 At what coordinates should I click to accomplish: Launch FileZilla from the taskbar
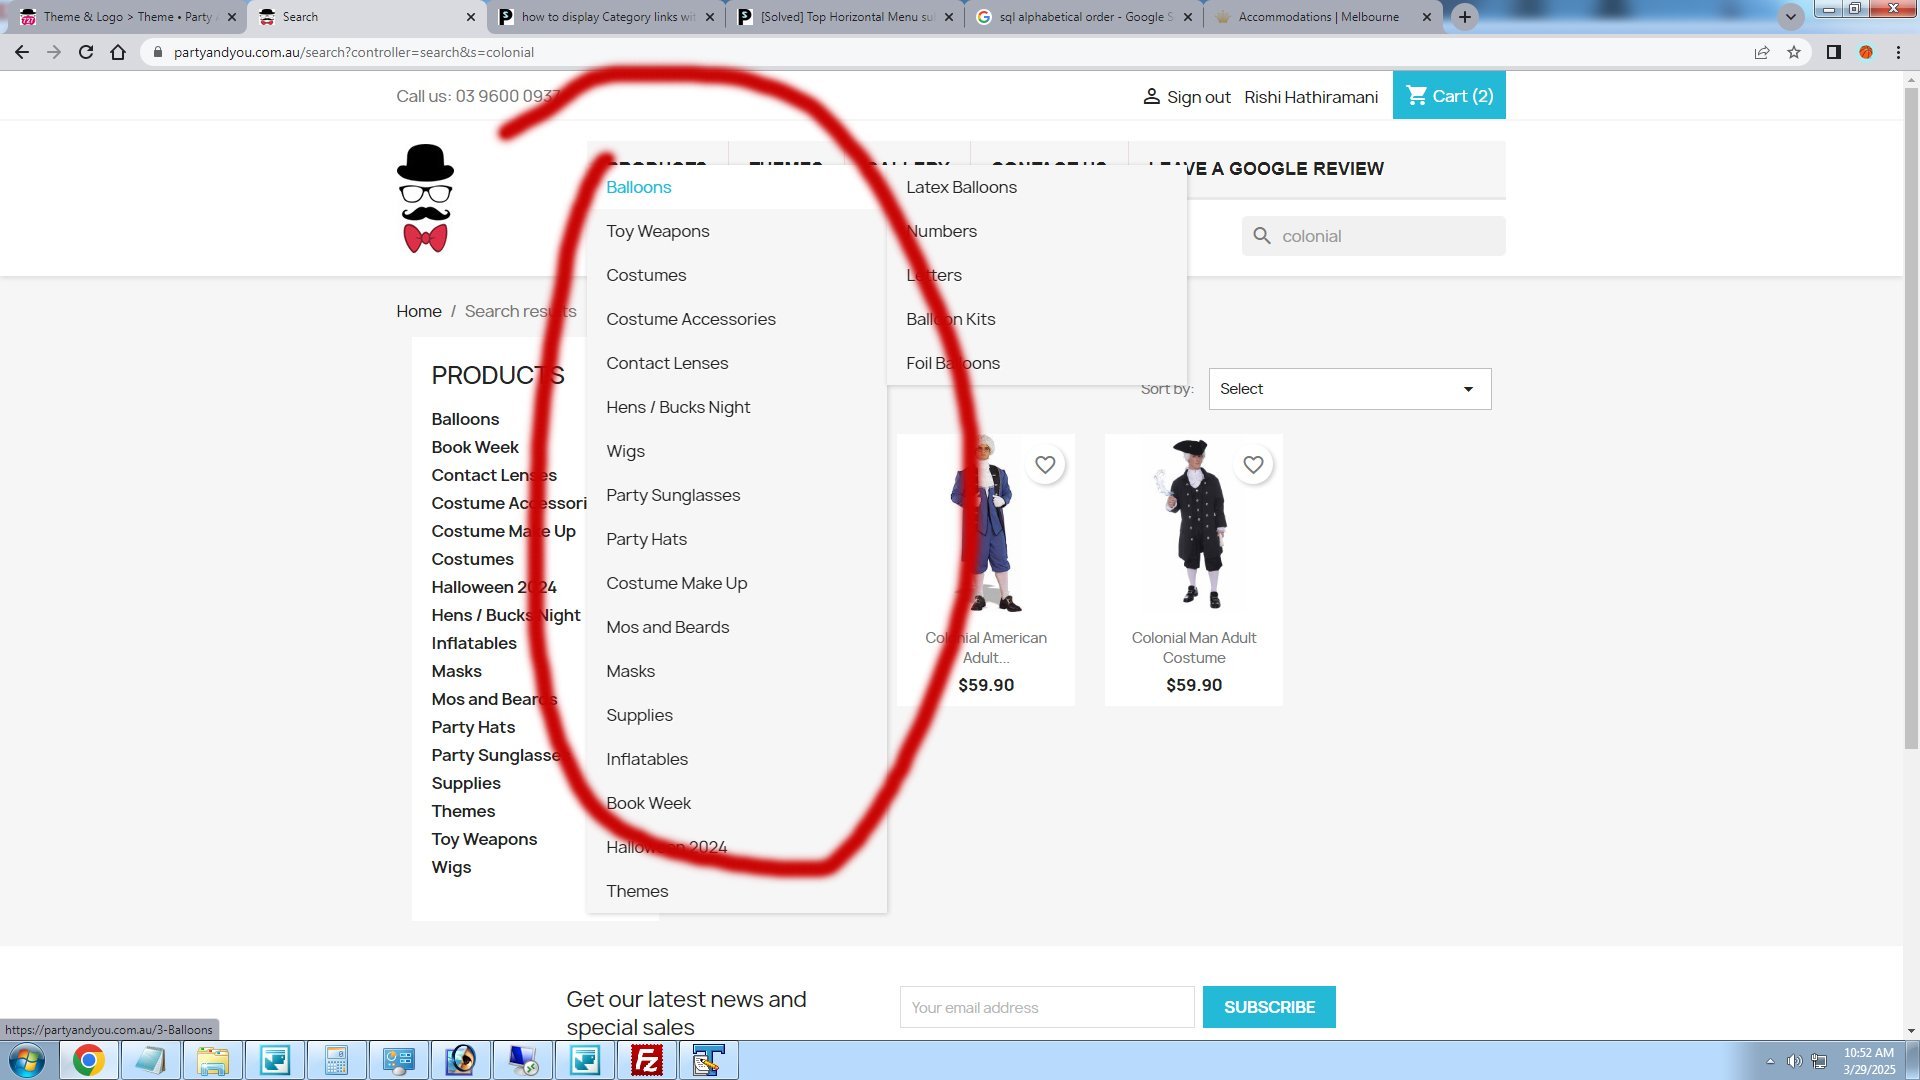647,1060
